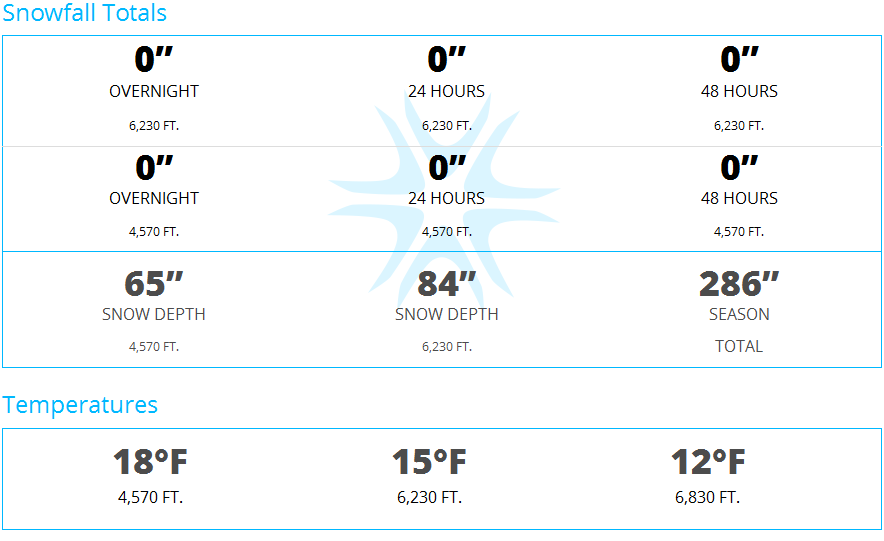The image size is (884, 541).
Task: Click the 12°F temperature reading
Action: point(708,462)
